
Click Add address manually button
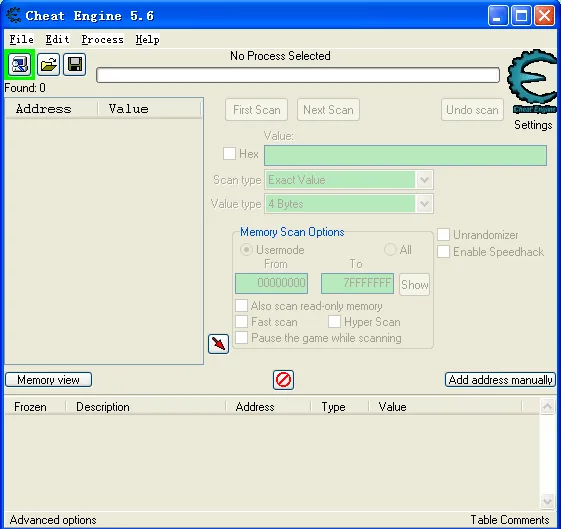500,379
